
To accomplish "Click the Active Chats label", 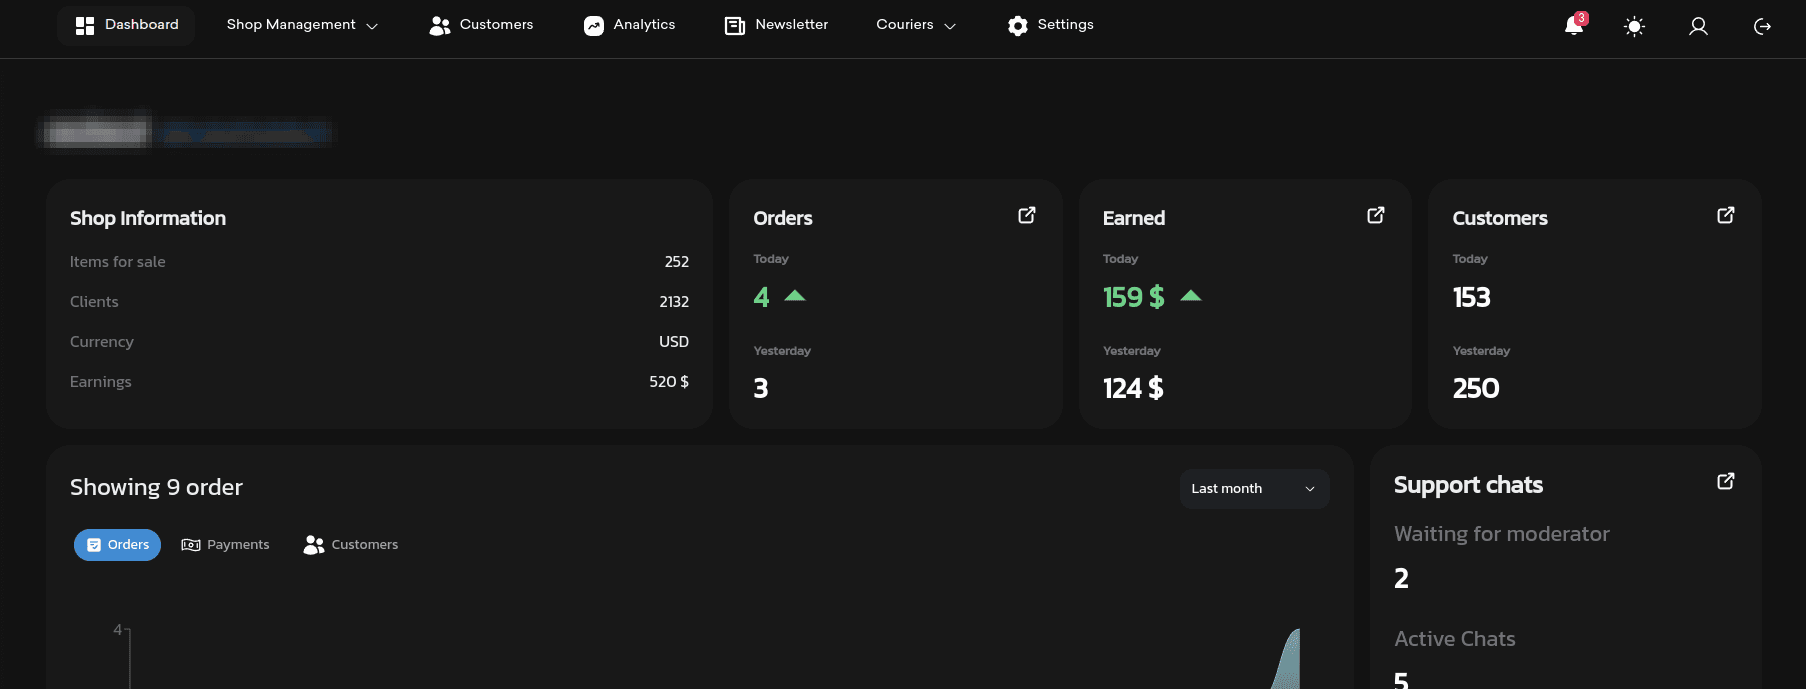I will (x=1455, y=639).
